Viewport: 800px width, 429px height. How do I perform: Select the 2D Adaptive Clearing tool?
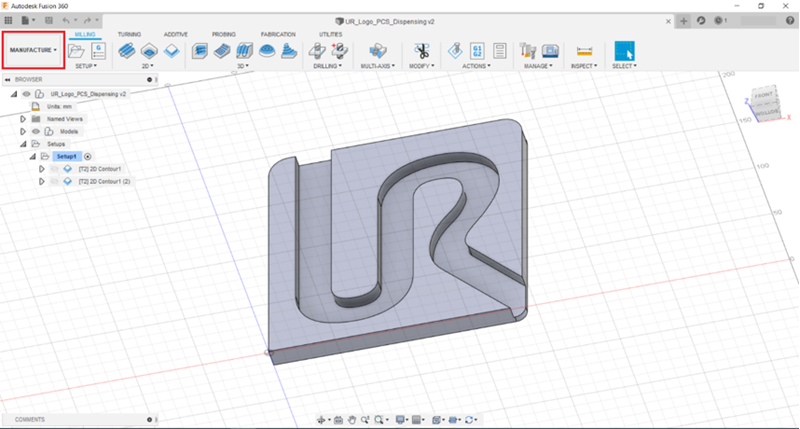(127, 51)
